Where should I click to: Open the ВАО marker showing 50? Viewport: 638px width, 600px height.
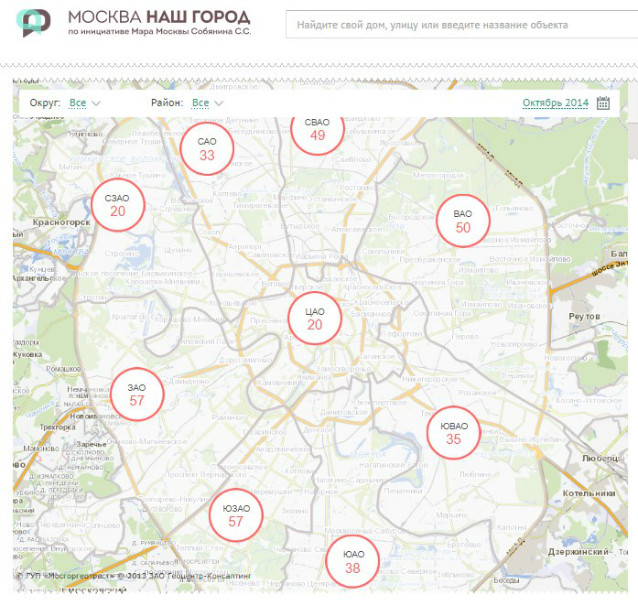click(x=462, y=221)
